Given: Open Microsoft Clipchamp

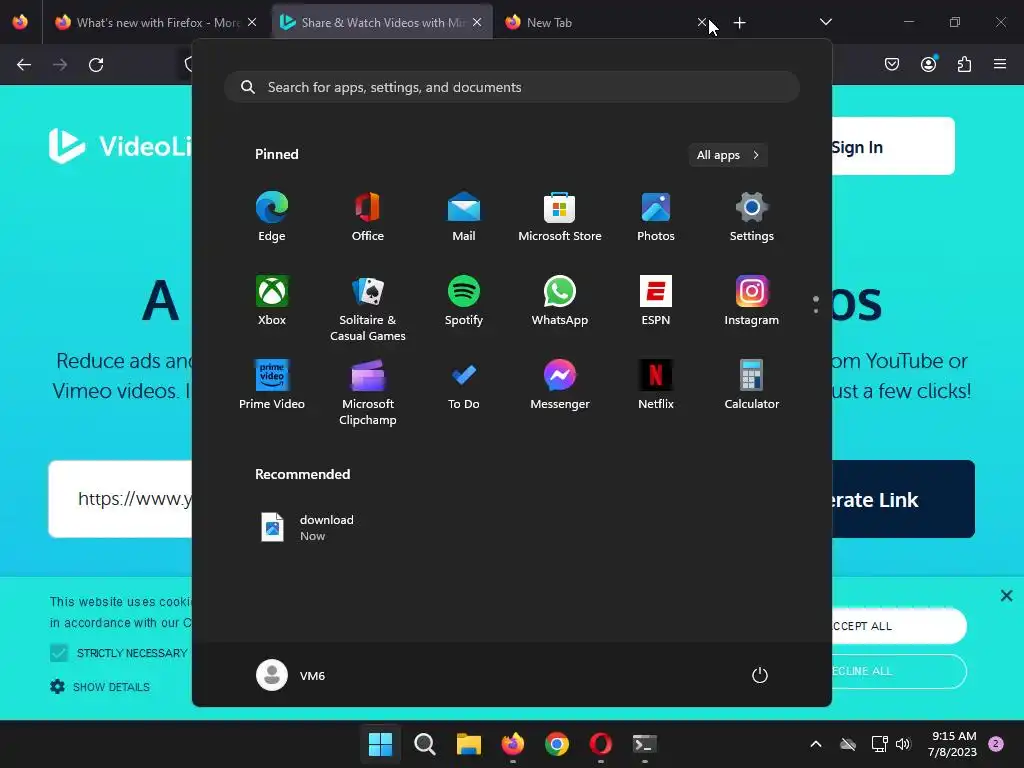Looking at the screenshot, I should pos(368,392).
